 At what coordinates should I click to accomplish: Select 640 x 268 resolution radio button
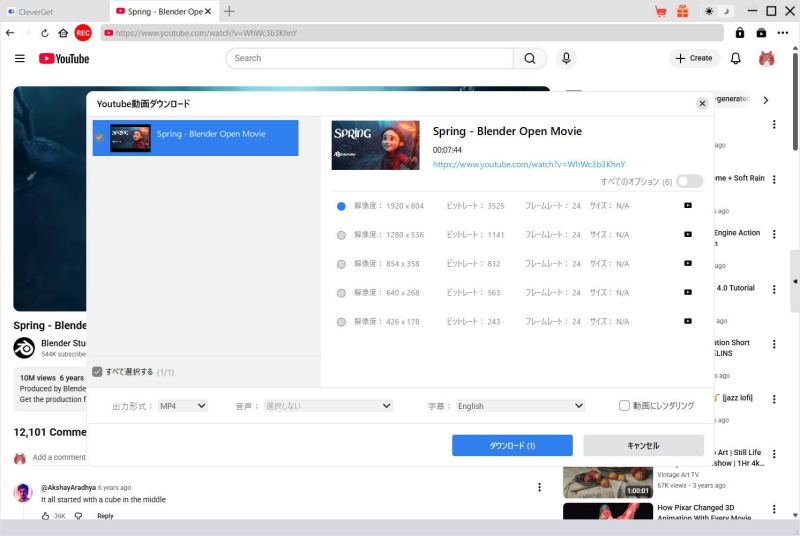tap(341, 293)
